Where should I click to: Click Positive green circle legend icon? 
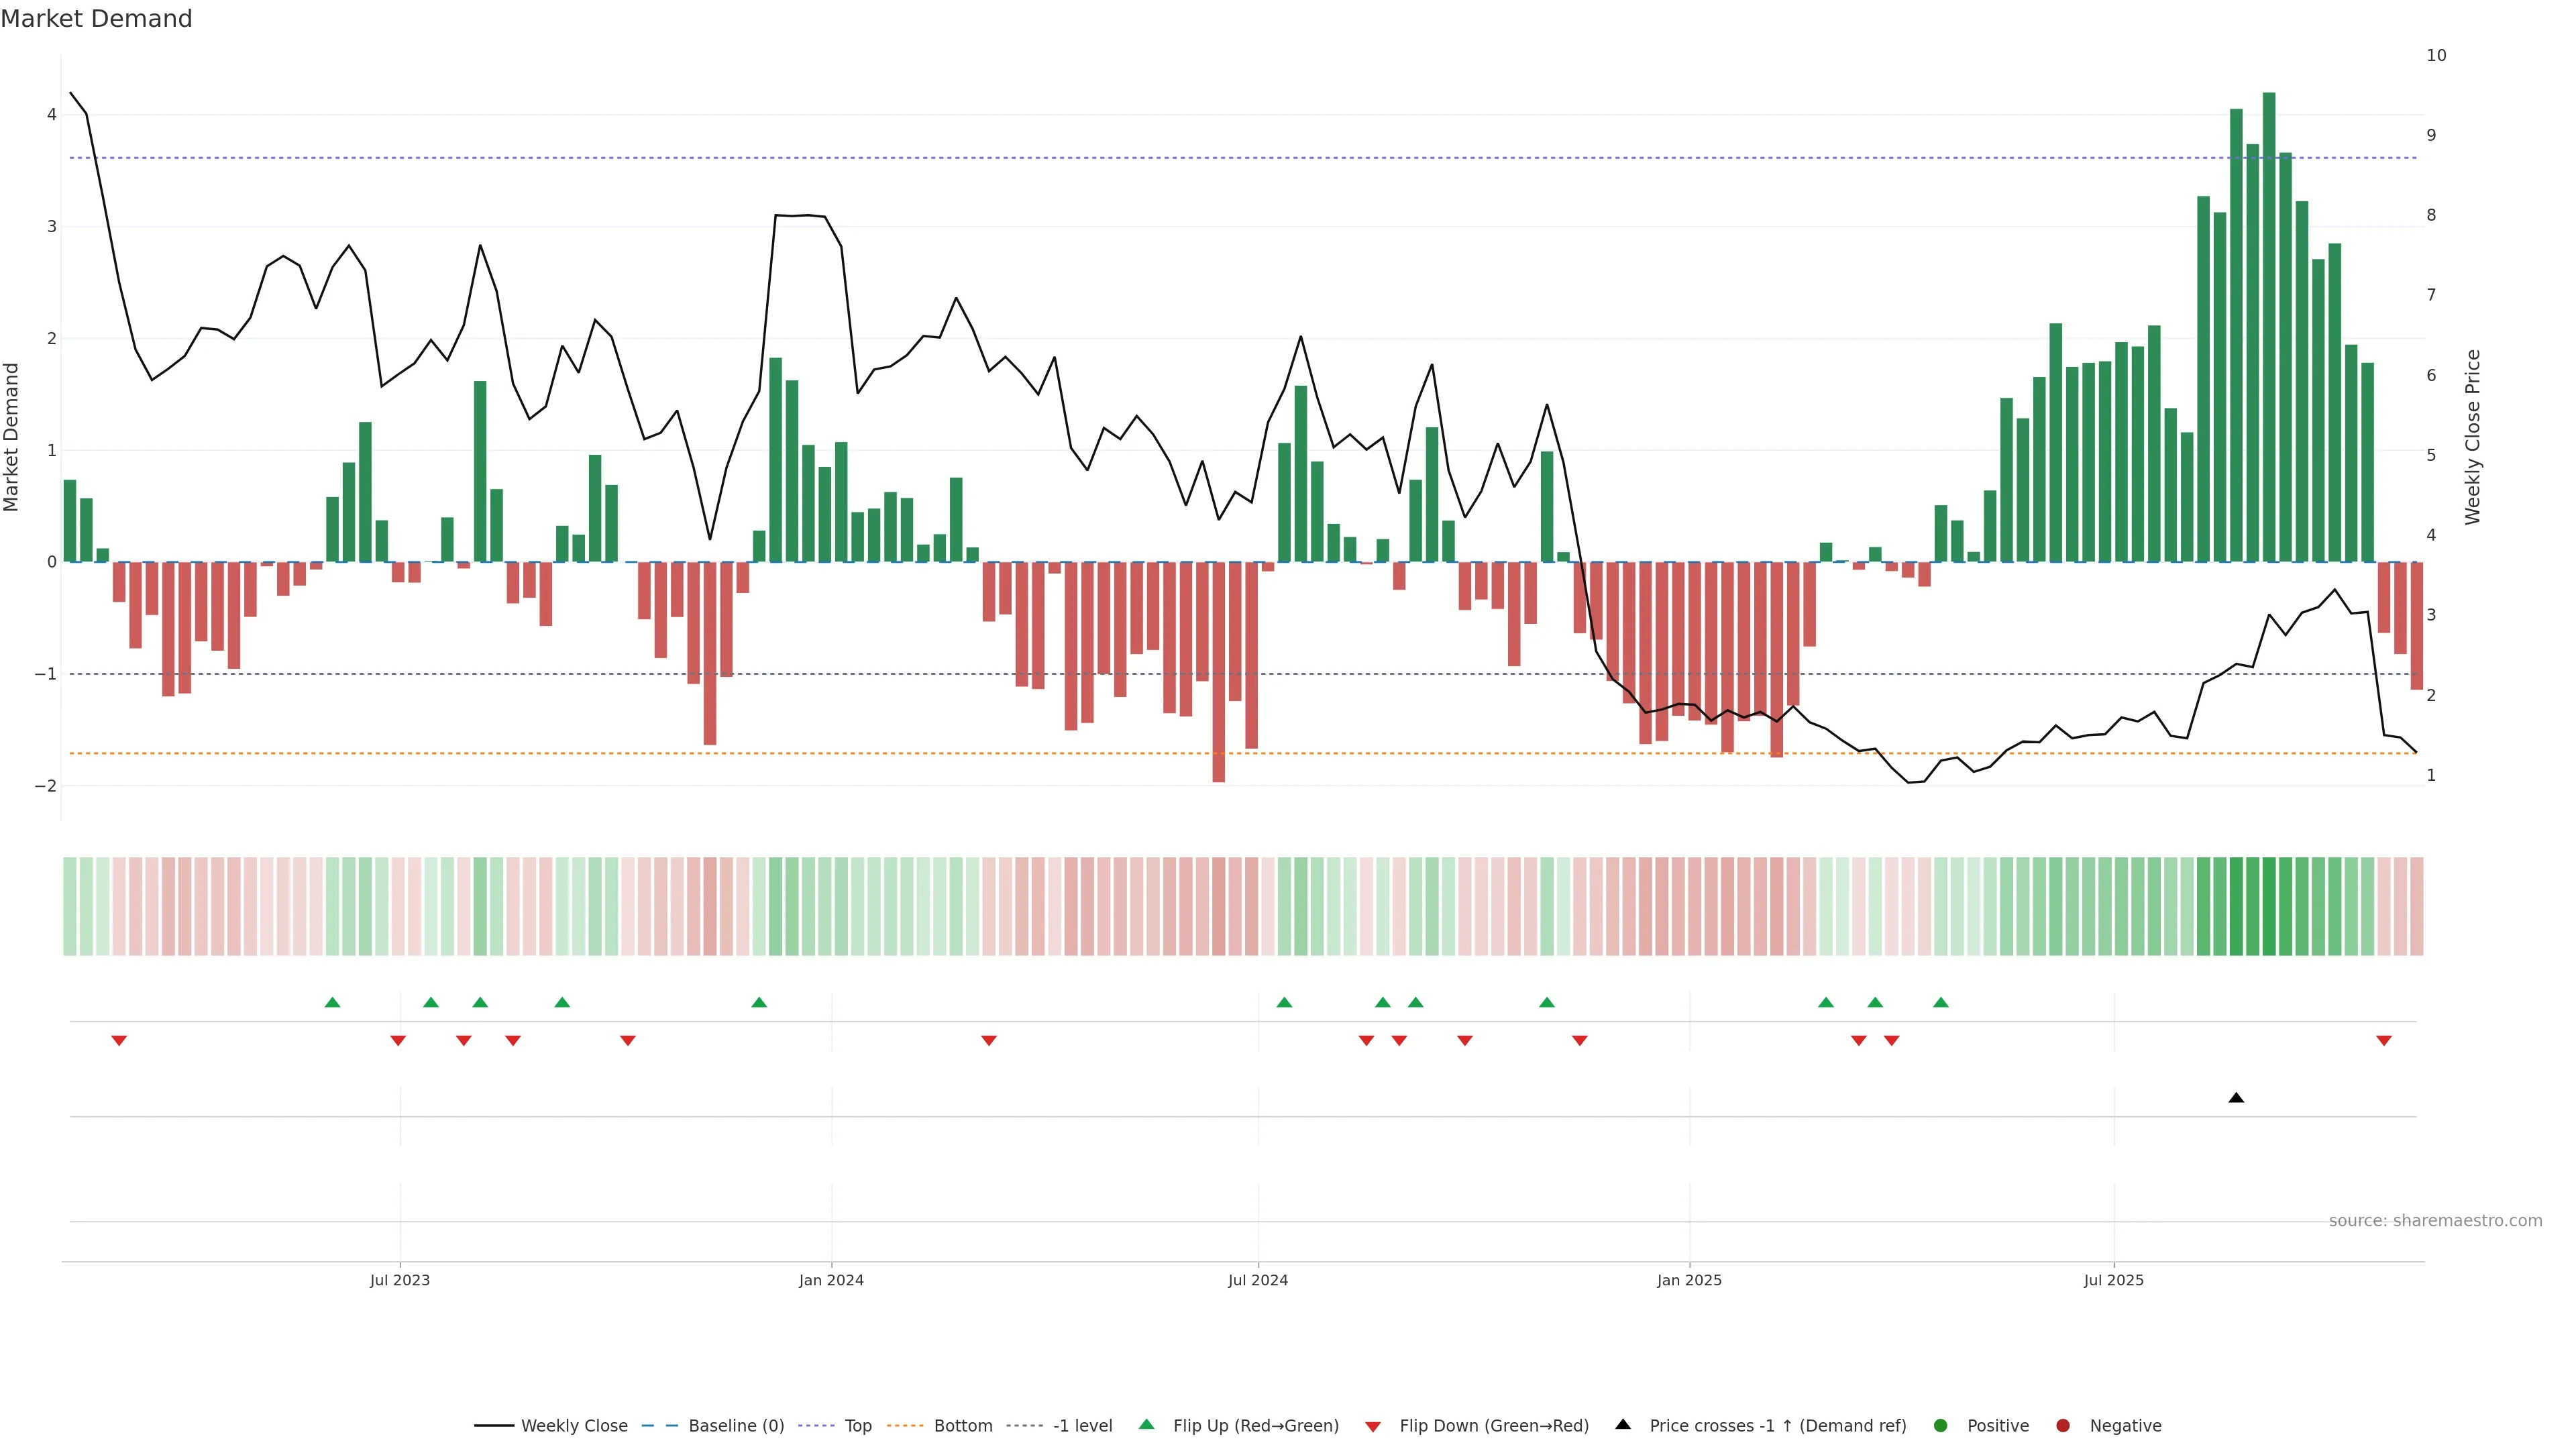click(1941, 1426)
